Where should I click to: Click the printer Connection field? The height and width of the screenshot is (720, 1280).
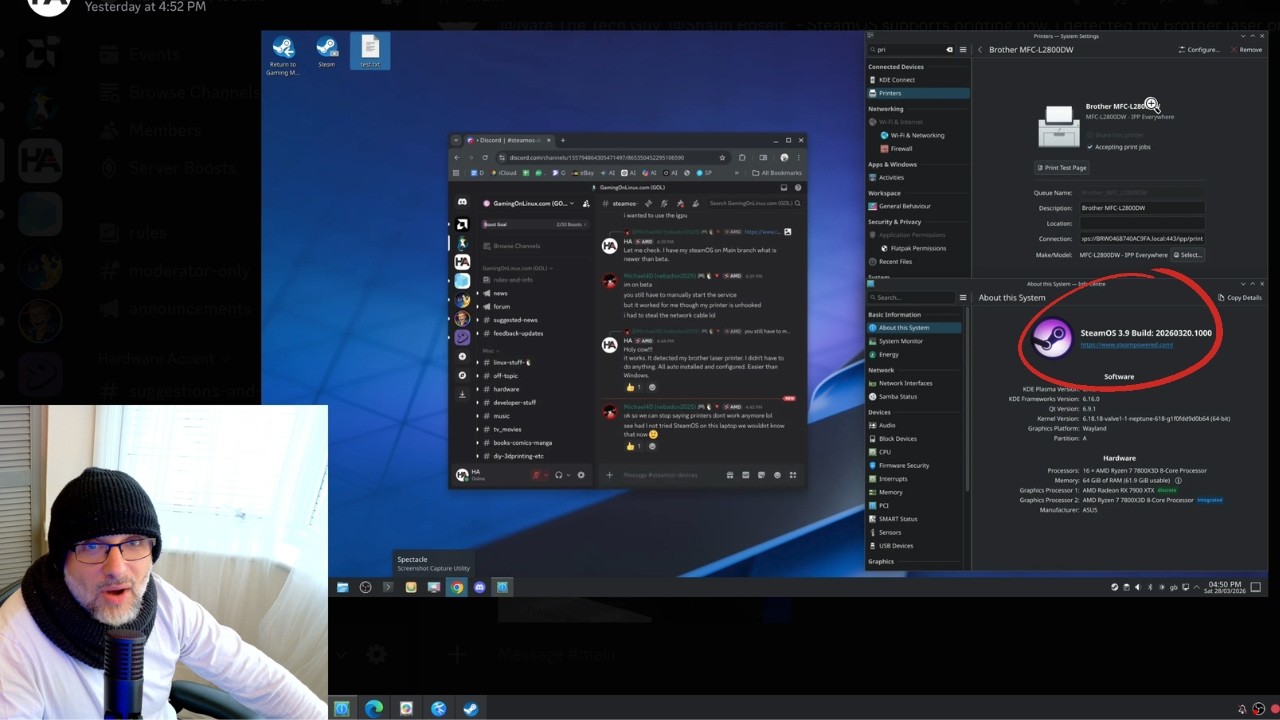1141,239
